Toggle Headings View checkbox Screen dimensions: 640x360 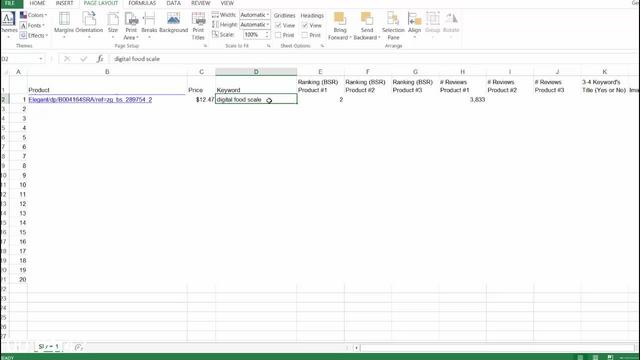[x=304, y=25]
